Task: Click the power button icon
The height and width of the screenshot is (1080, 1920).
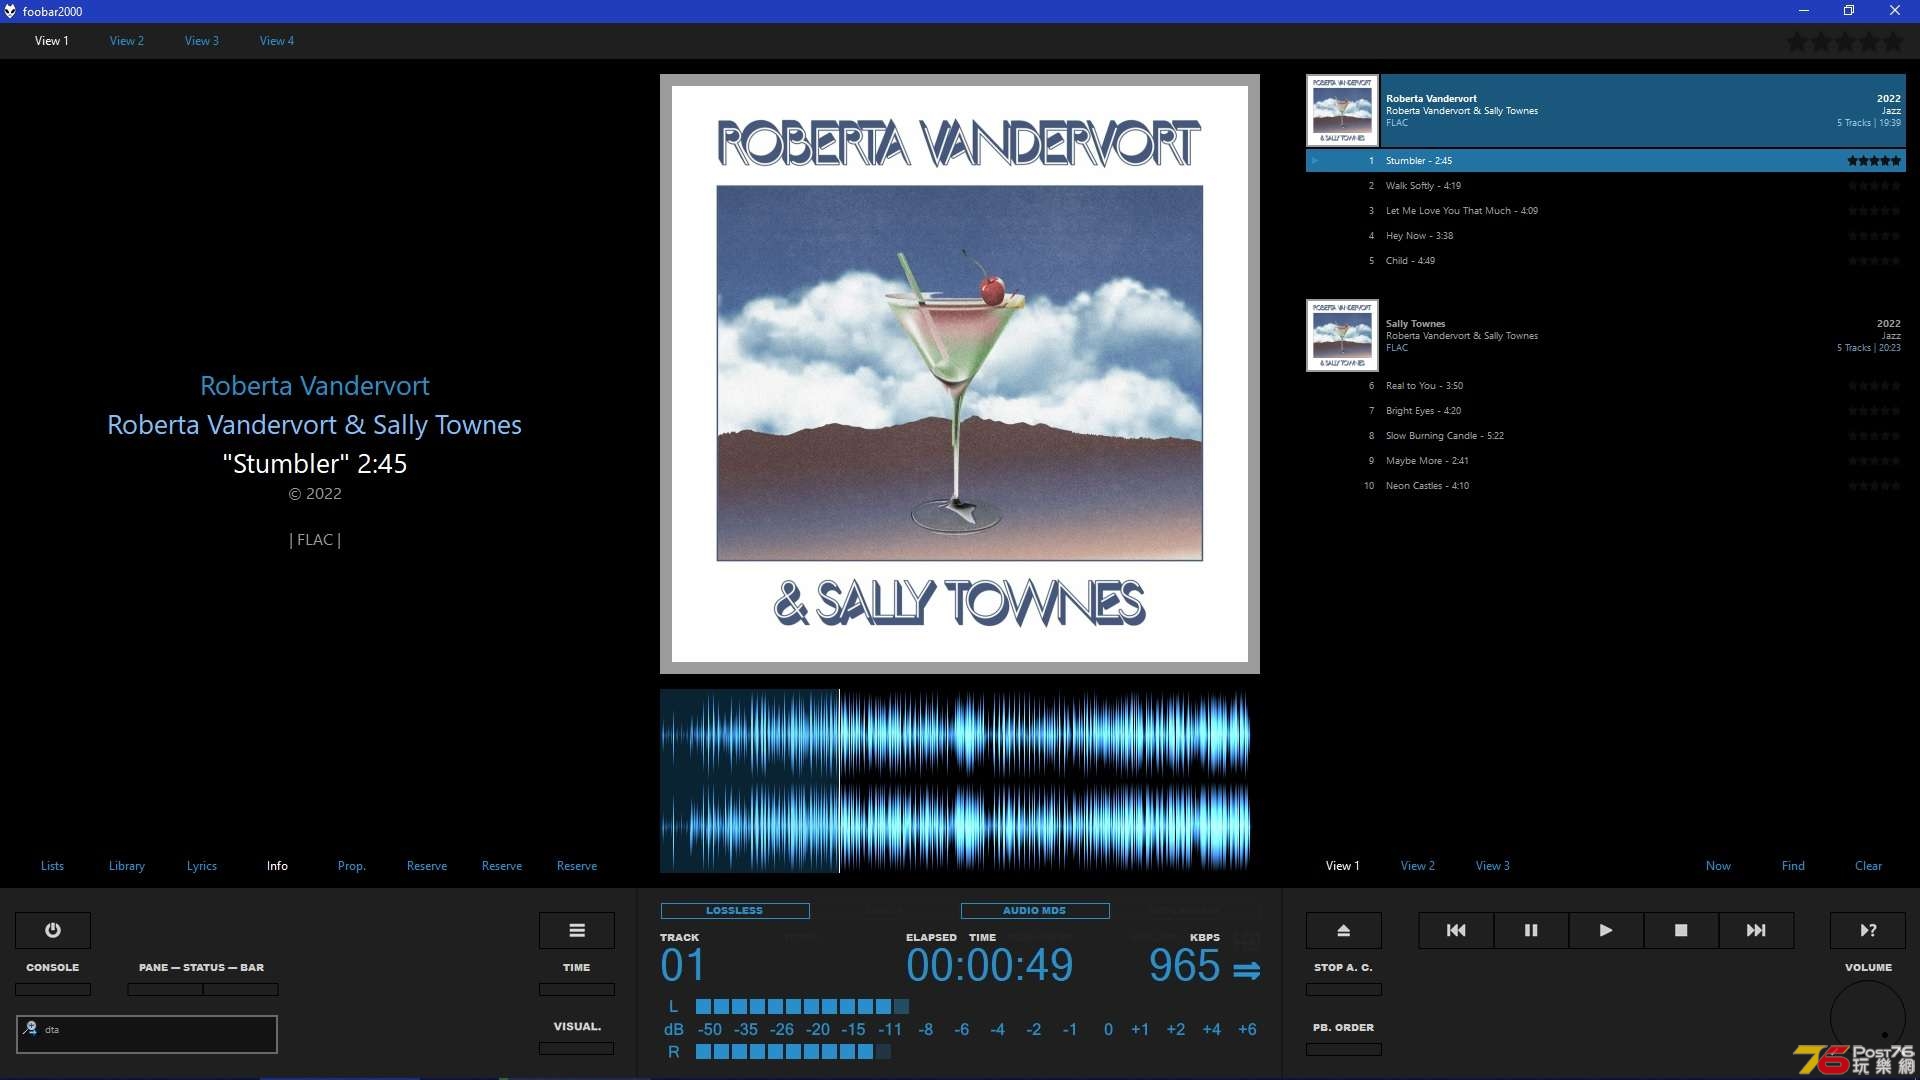Action: click(53, 930)
